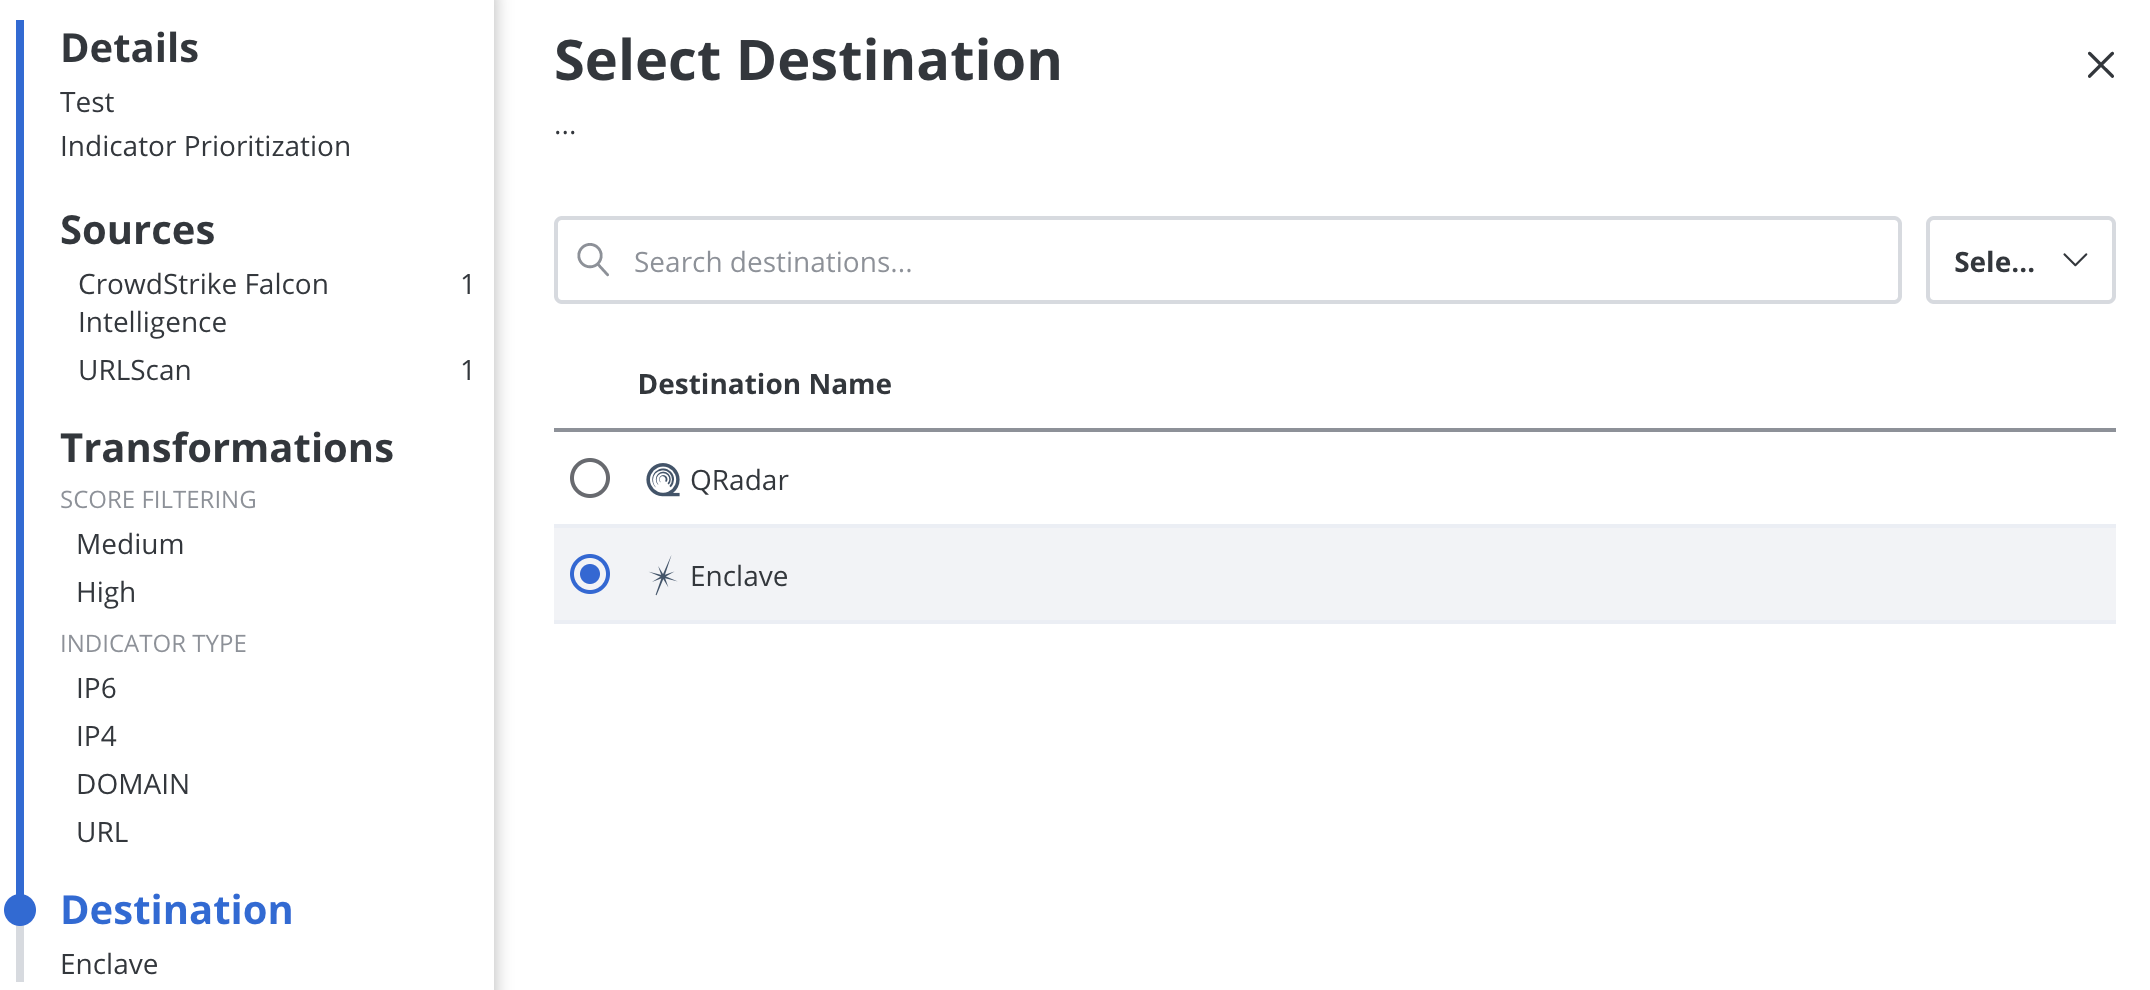Open the Transformations step
This screenshot has width=2150, height=990.
[x=227, y=448]
